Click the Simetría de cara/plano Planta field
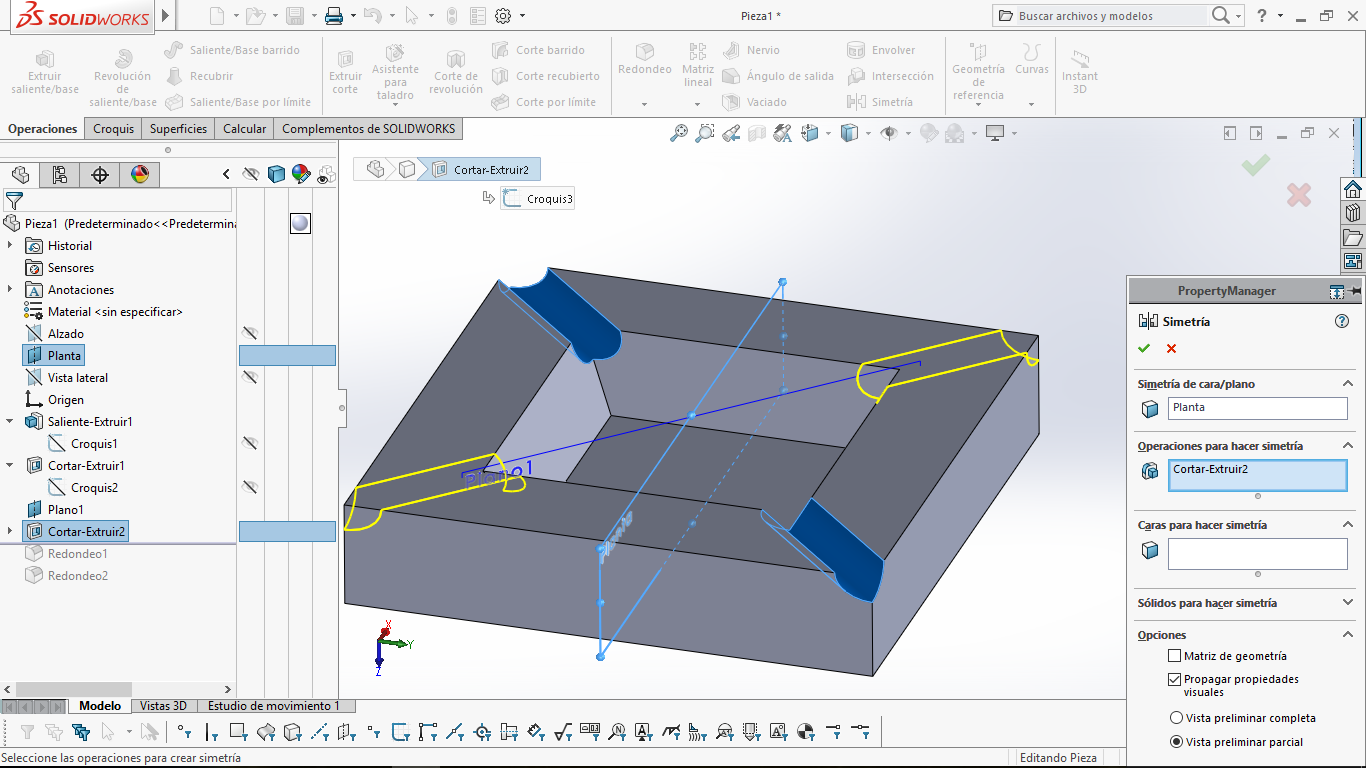The image size is (1366, 768). [1258, 408]
